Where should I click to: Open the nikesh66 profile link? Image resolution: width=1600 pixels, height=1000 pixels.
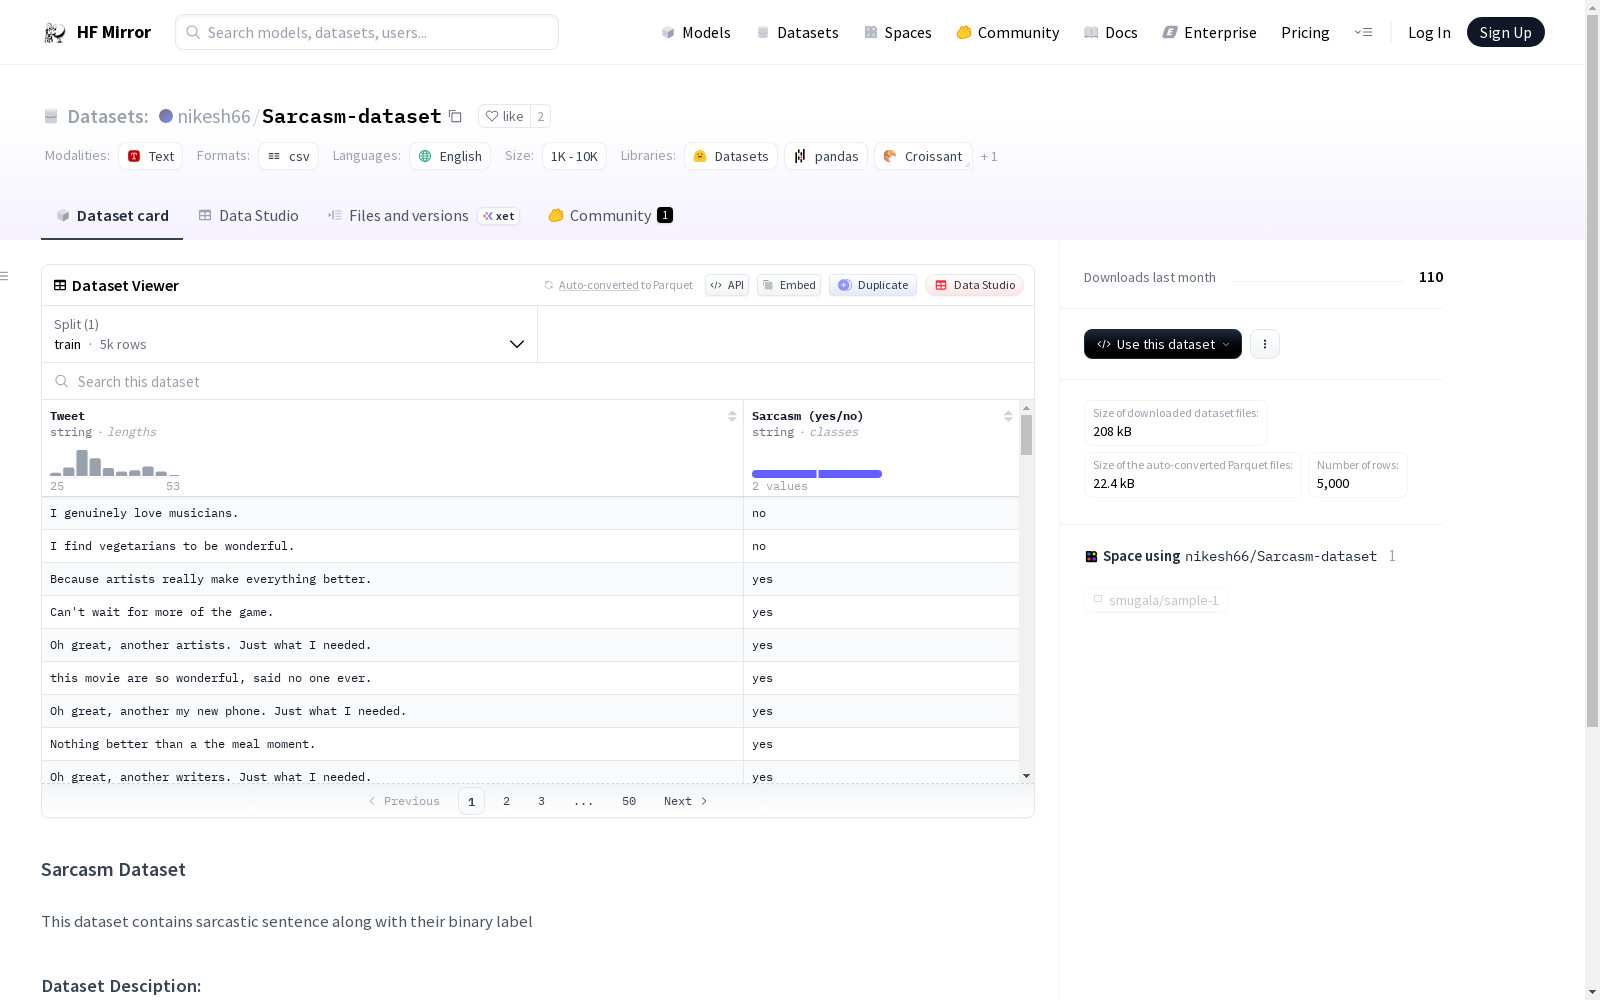click(x=214, y=116)
